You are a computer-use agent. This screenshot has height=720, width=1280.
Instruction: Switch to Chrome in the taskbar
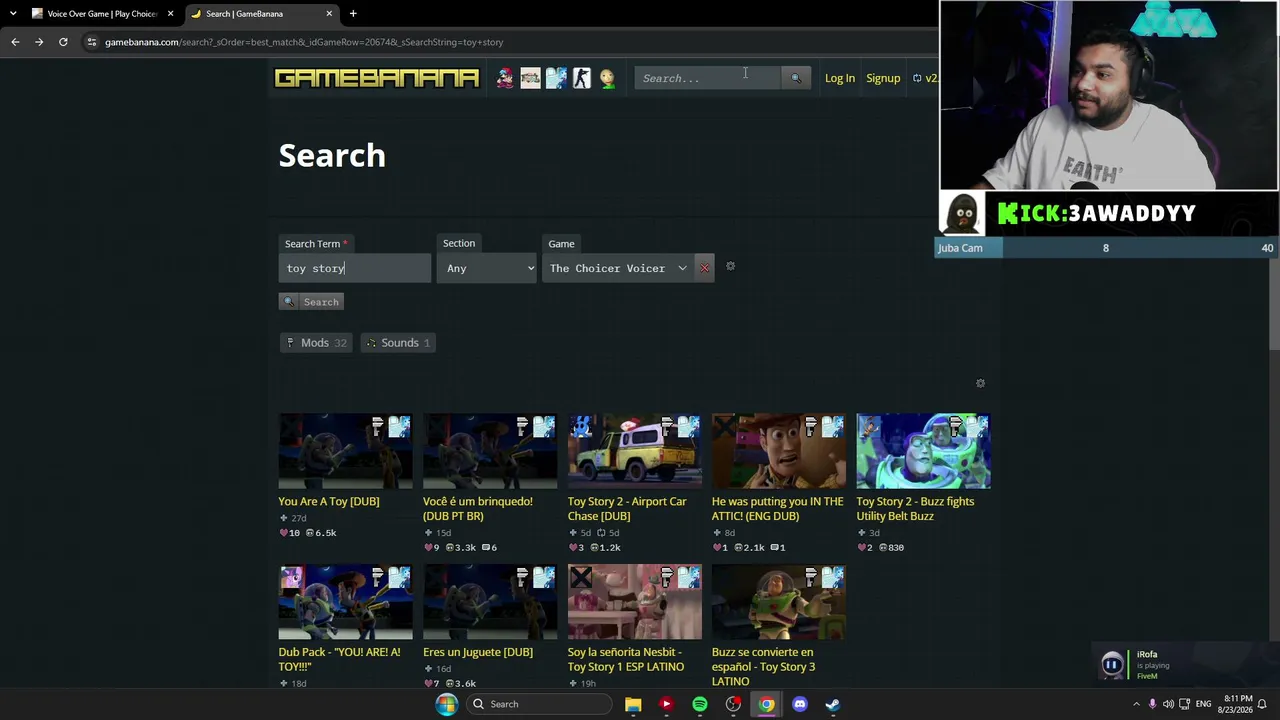click(x=766, y=704)
